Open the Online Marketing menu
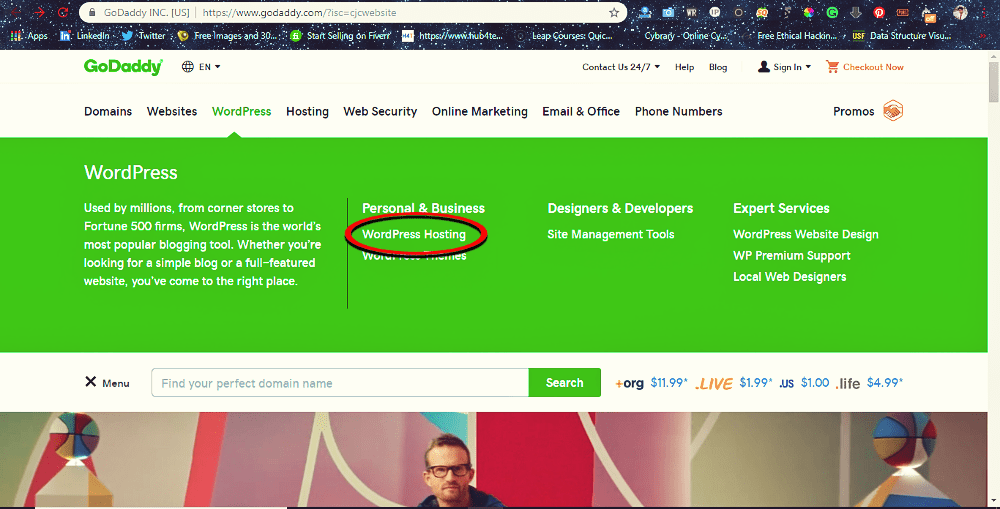The height and width of the screenshot is (509, 1000). (x=480, y=112)
